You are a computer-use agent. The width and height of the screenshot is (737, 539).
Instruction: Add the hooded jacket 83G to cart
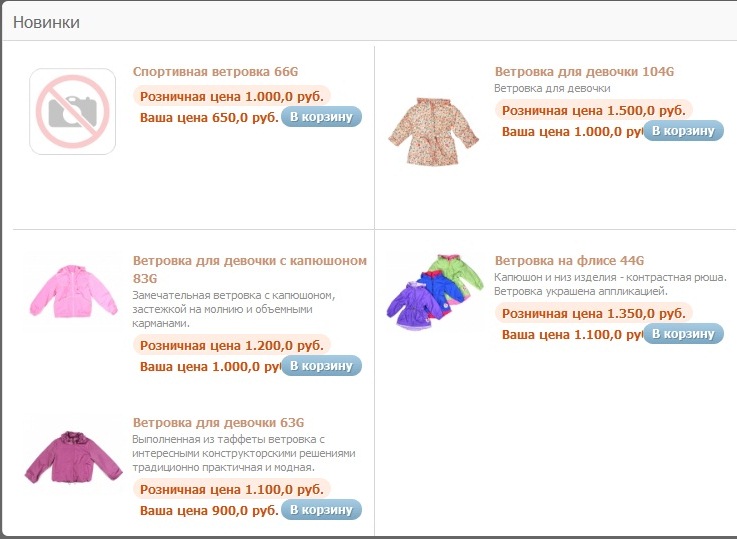(x=321, y=366)
